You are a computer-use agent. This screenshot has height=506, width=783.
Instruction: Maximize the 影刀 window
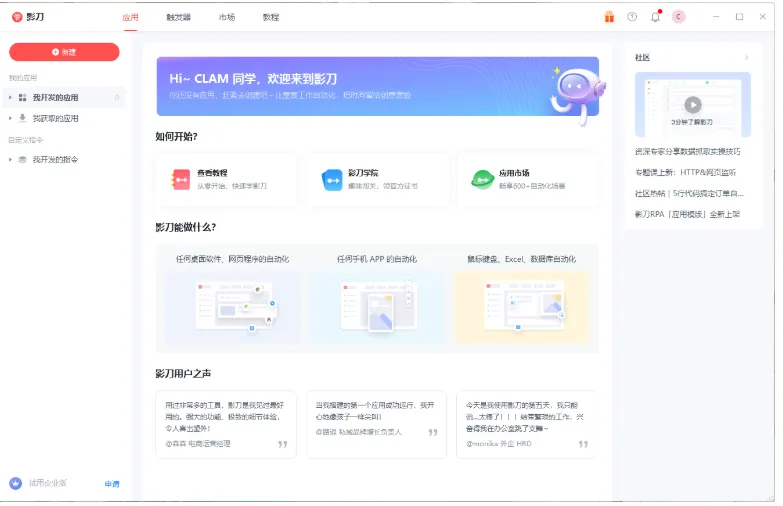pyautogui.click(x=740, y=17)
